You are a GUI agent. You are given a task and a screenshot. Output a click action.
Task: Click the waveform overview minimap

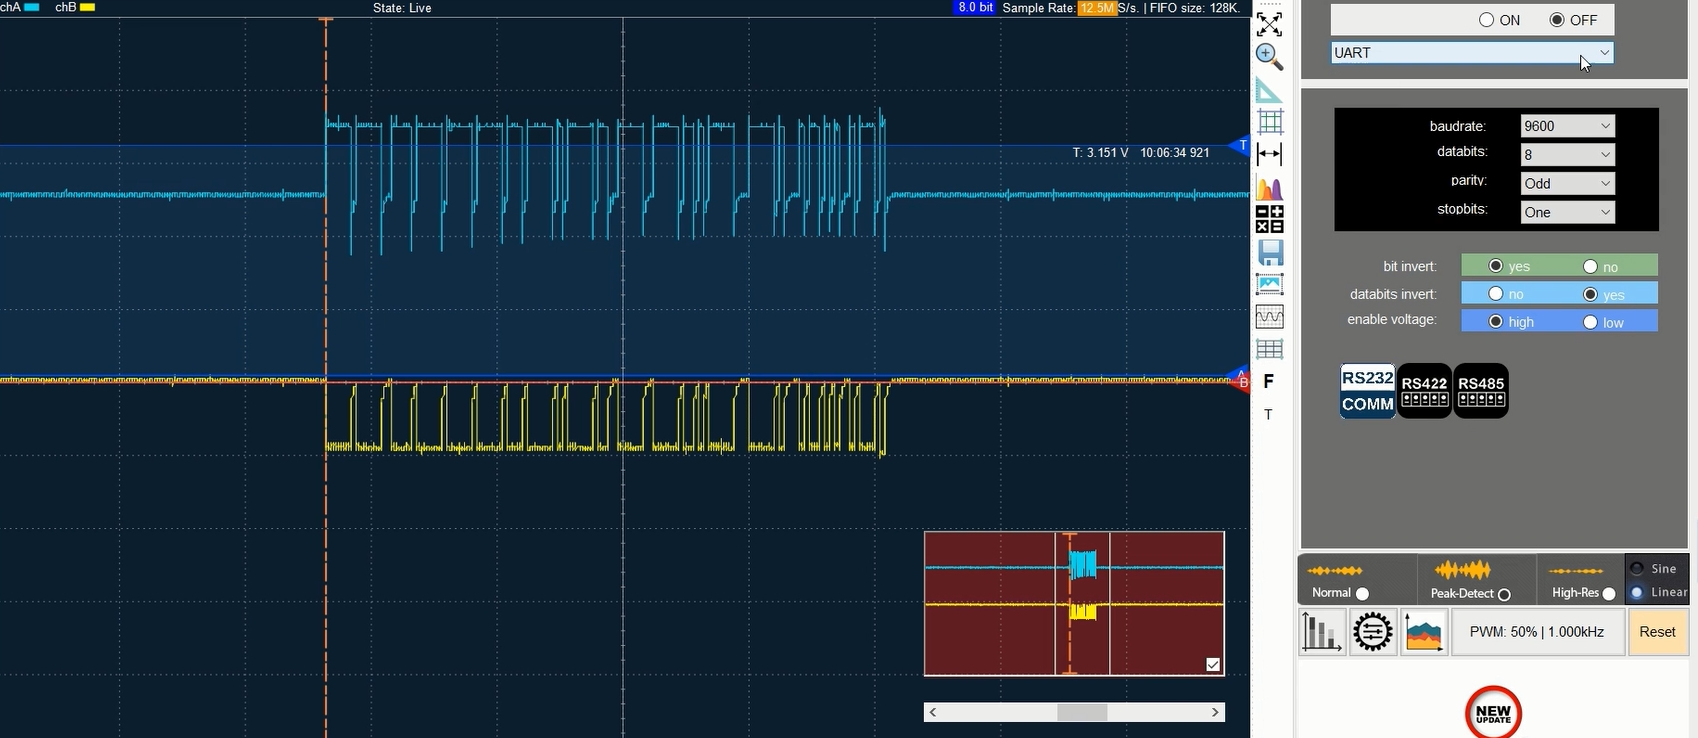(1074, 604)
